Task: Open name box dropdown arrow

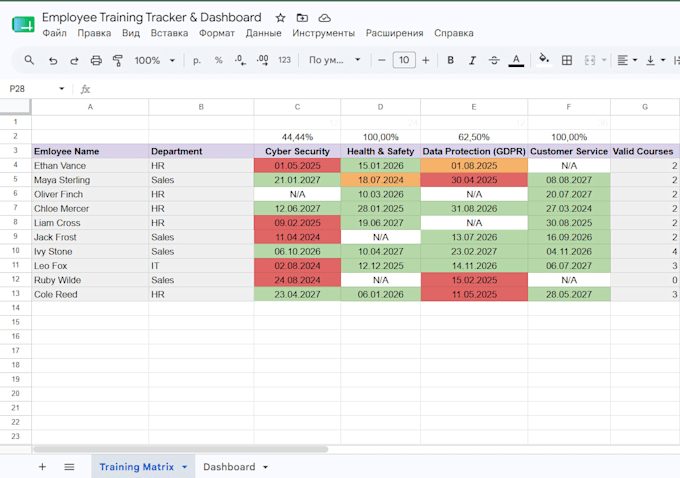Action: pos(62,89)
